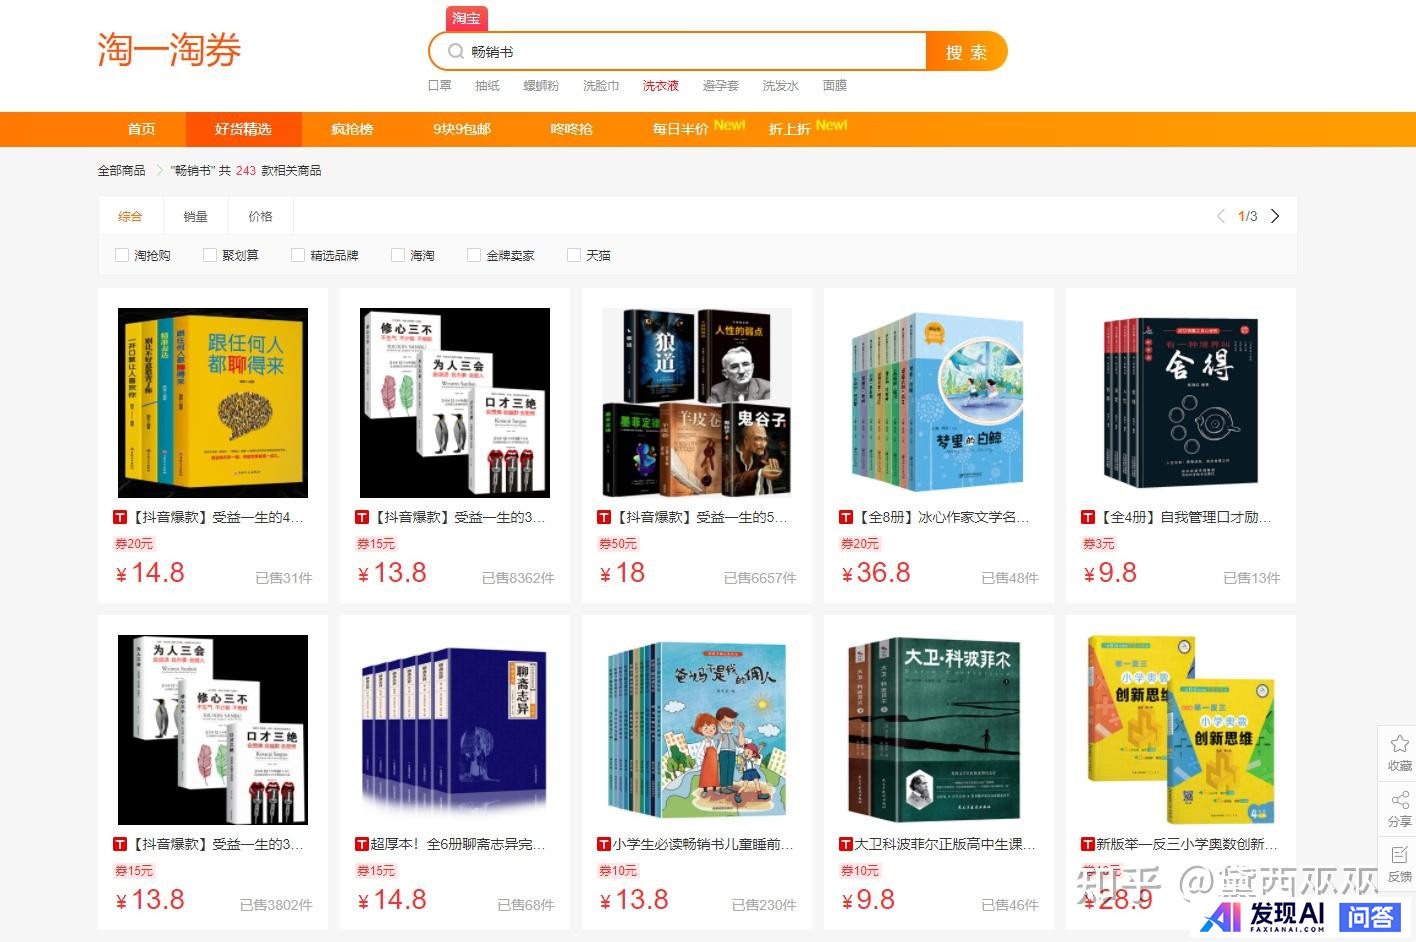Click the 收藏 star icon
Viewport: 1416px width, 942px height.
1399,743
